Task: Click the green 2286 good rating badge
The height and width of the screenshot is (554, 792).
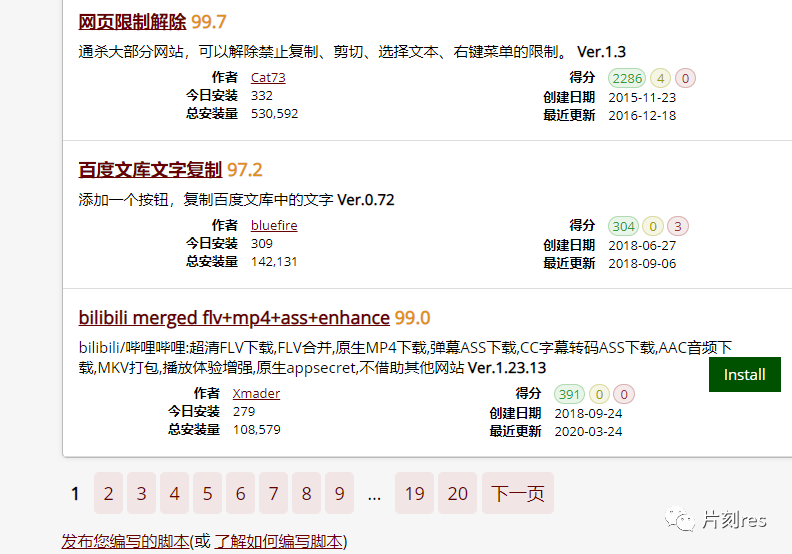Action: point(627,78)
